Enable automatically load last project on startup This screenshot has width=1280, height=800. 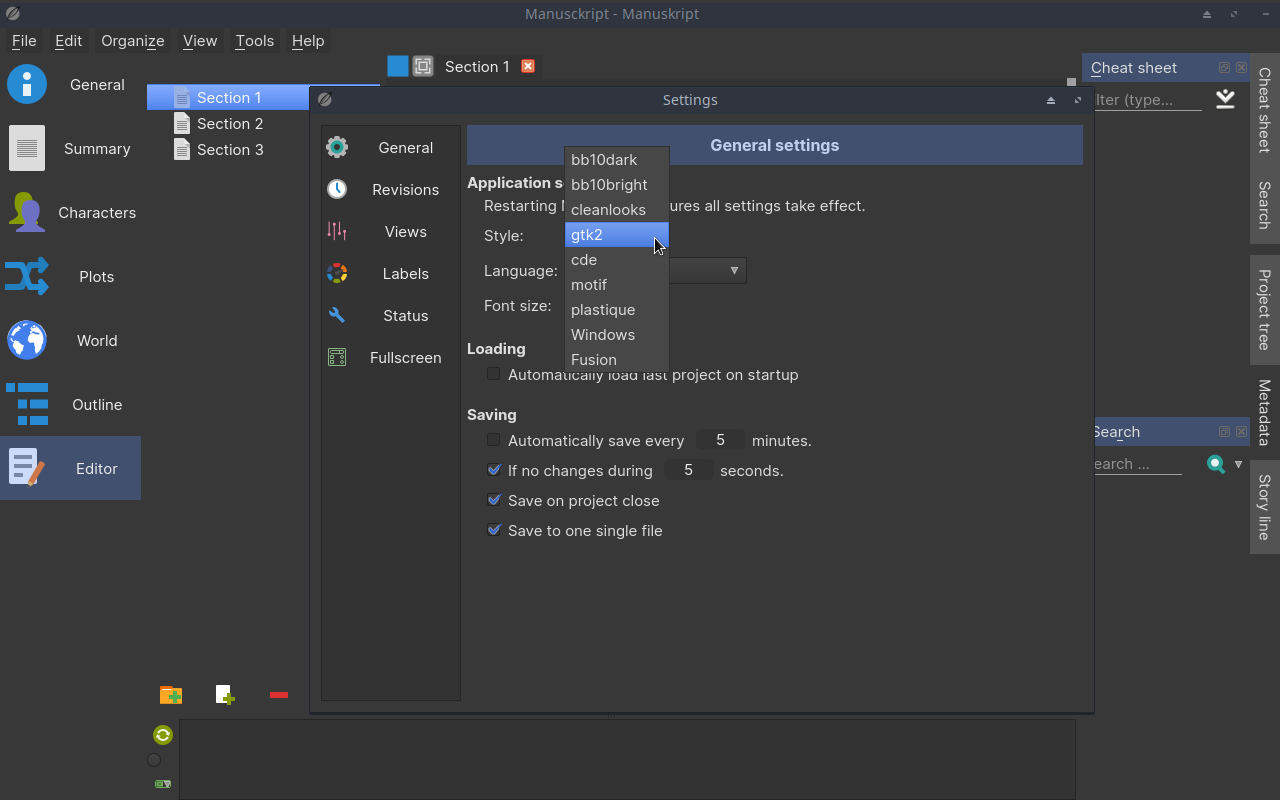tap(493, 374)
